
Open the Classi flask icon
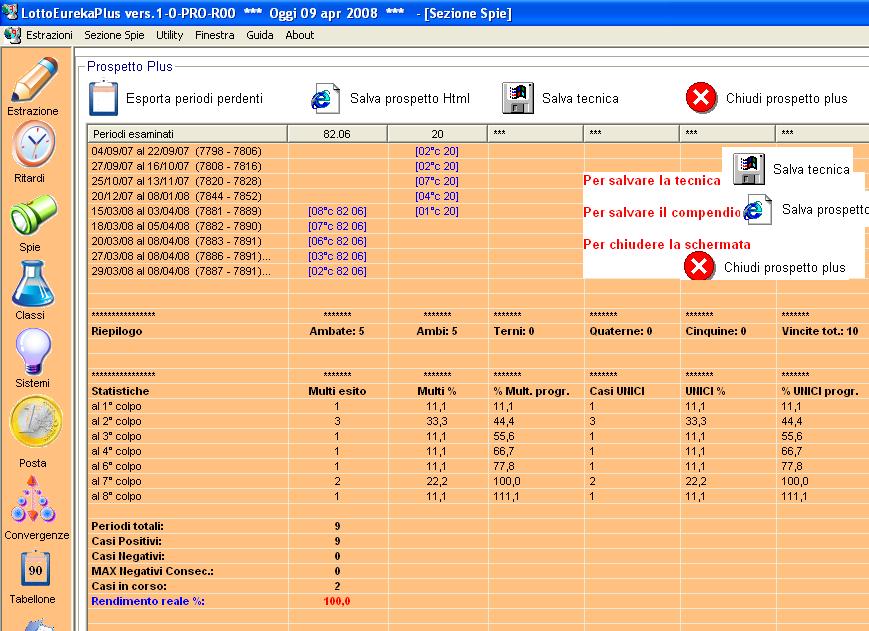tap(33, 284)
